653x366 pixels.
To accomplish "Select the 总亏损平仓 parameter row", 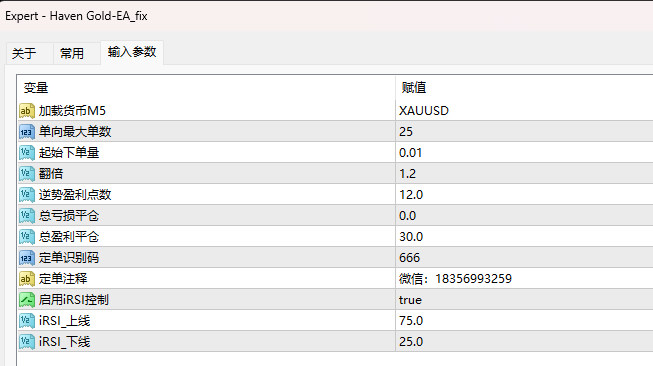I will [335, 216].
